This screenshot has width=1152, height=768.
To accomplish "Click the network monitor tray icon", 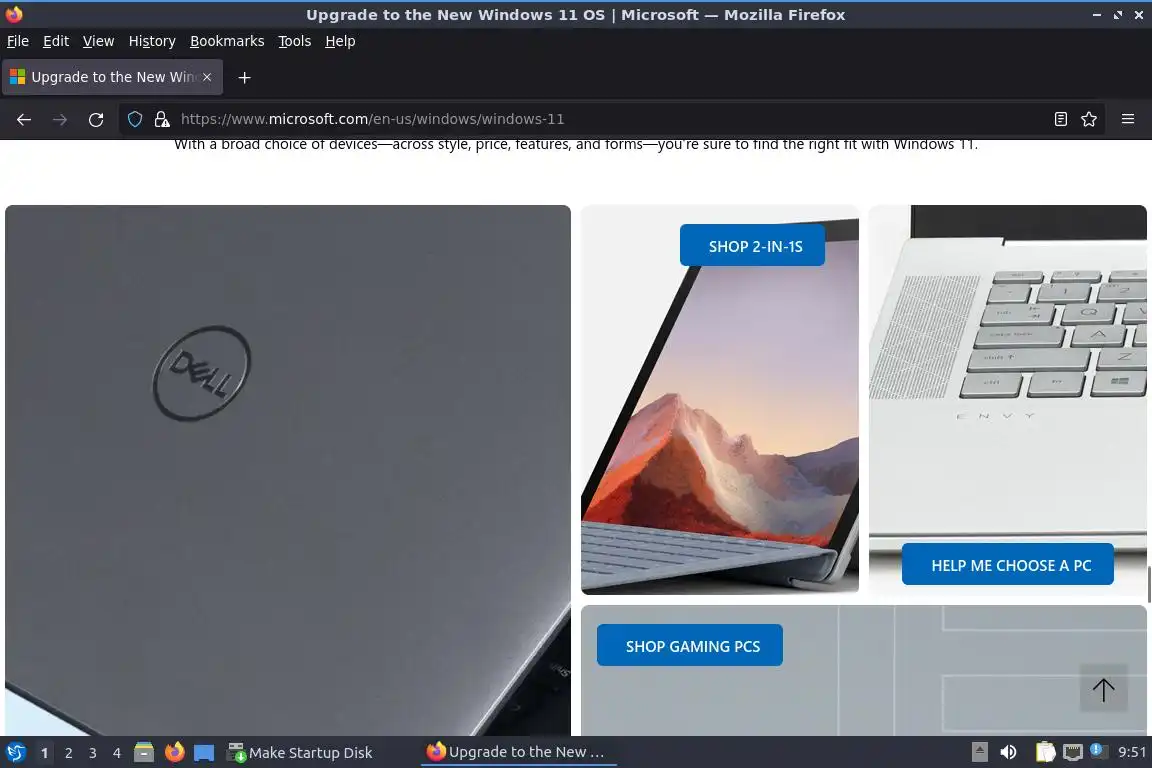I will (1073, 752).
